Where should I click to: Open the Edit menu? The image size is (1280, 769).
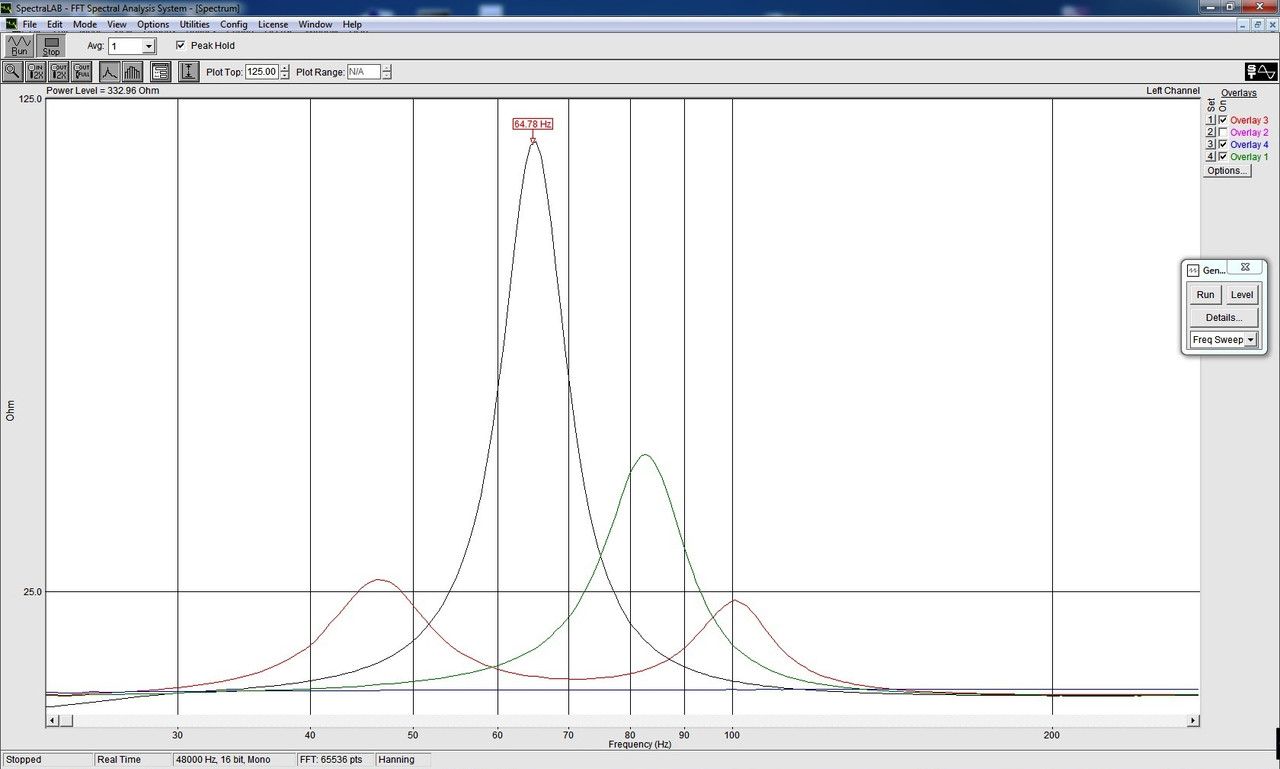click(x=54, y=24)
